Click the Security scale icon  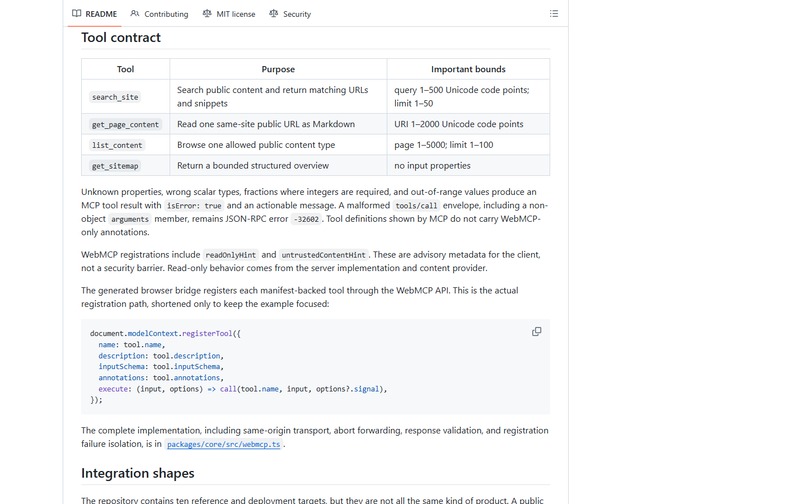pos(273,13)
